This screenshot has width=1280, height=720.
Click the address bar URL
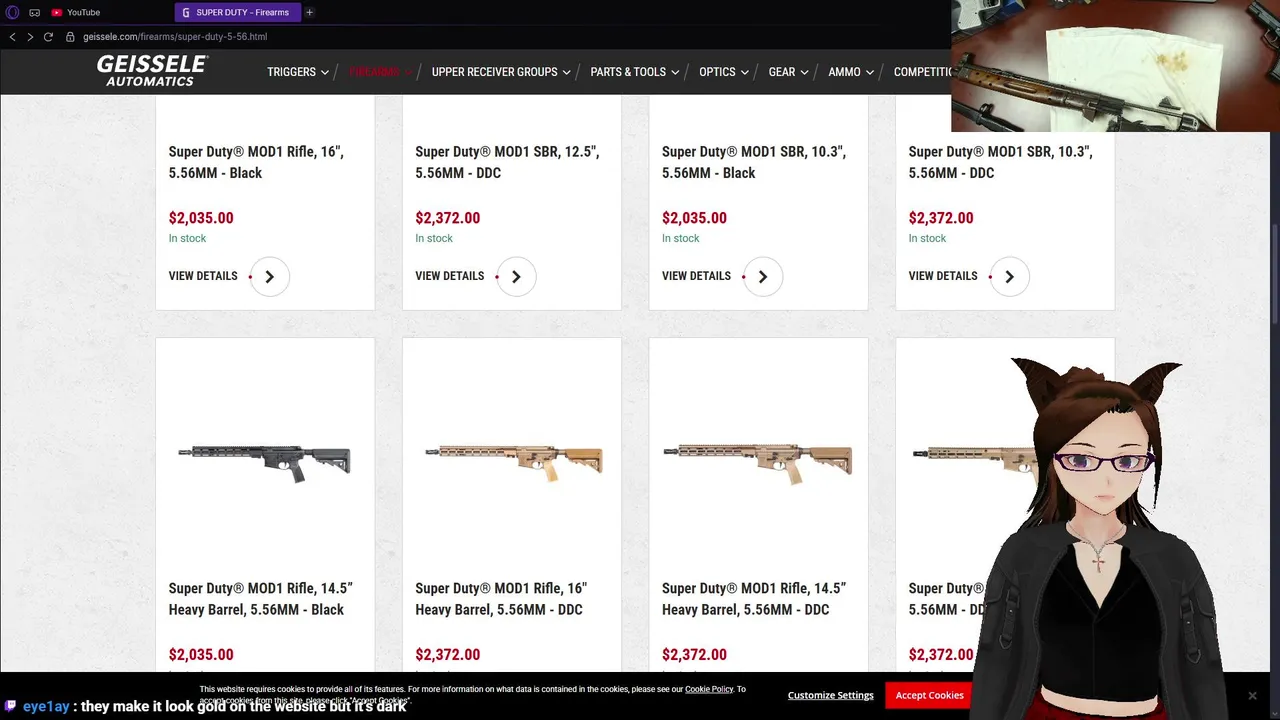click(x=175, y=37)
